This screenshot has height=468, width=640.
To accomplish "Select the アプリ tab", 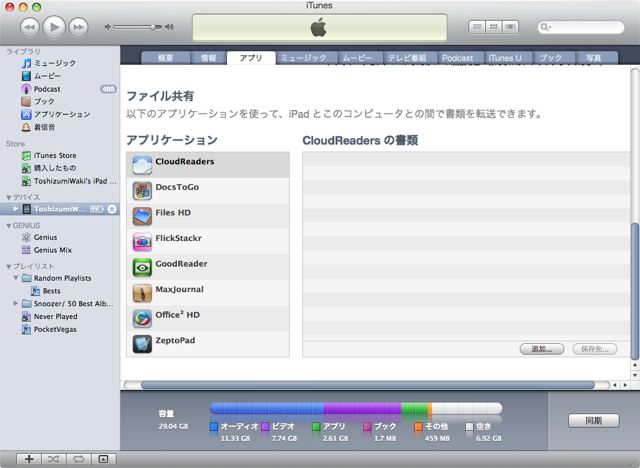I will point(251,58).
